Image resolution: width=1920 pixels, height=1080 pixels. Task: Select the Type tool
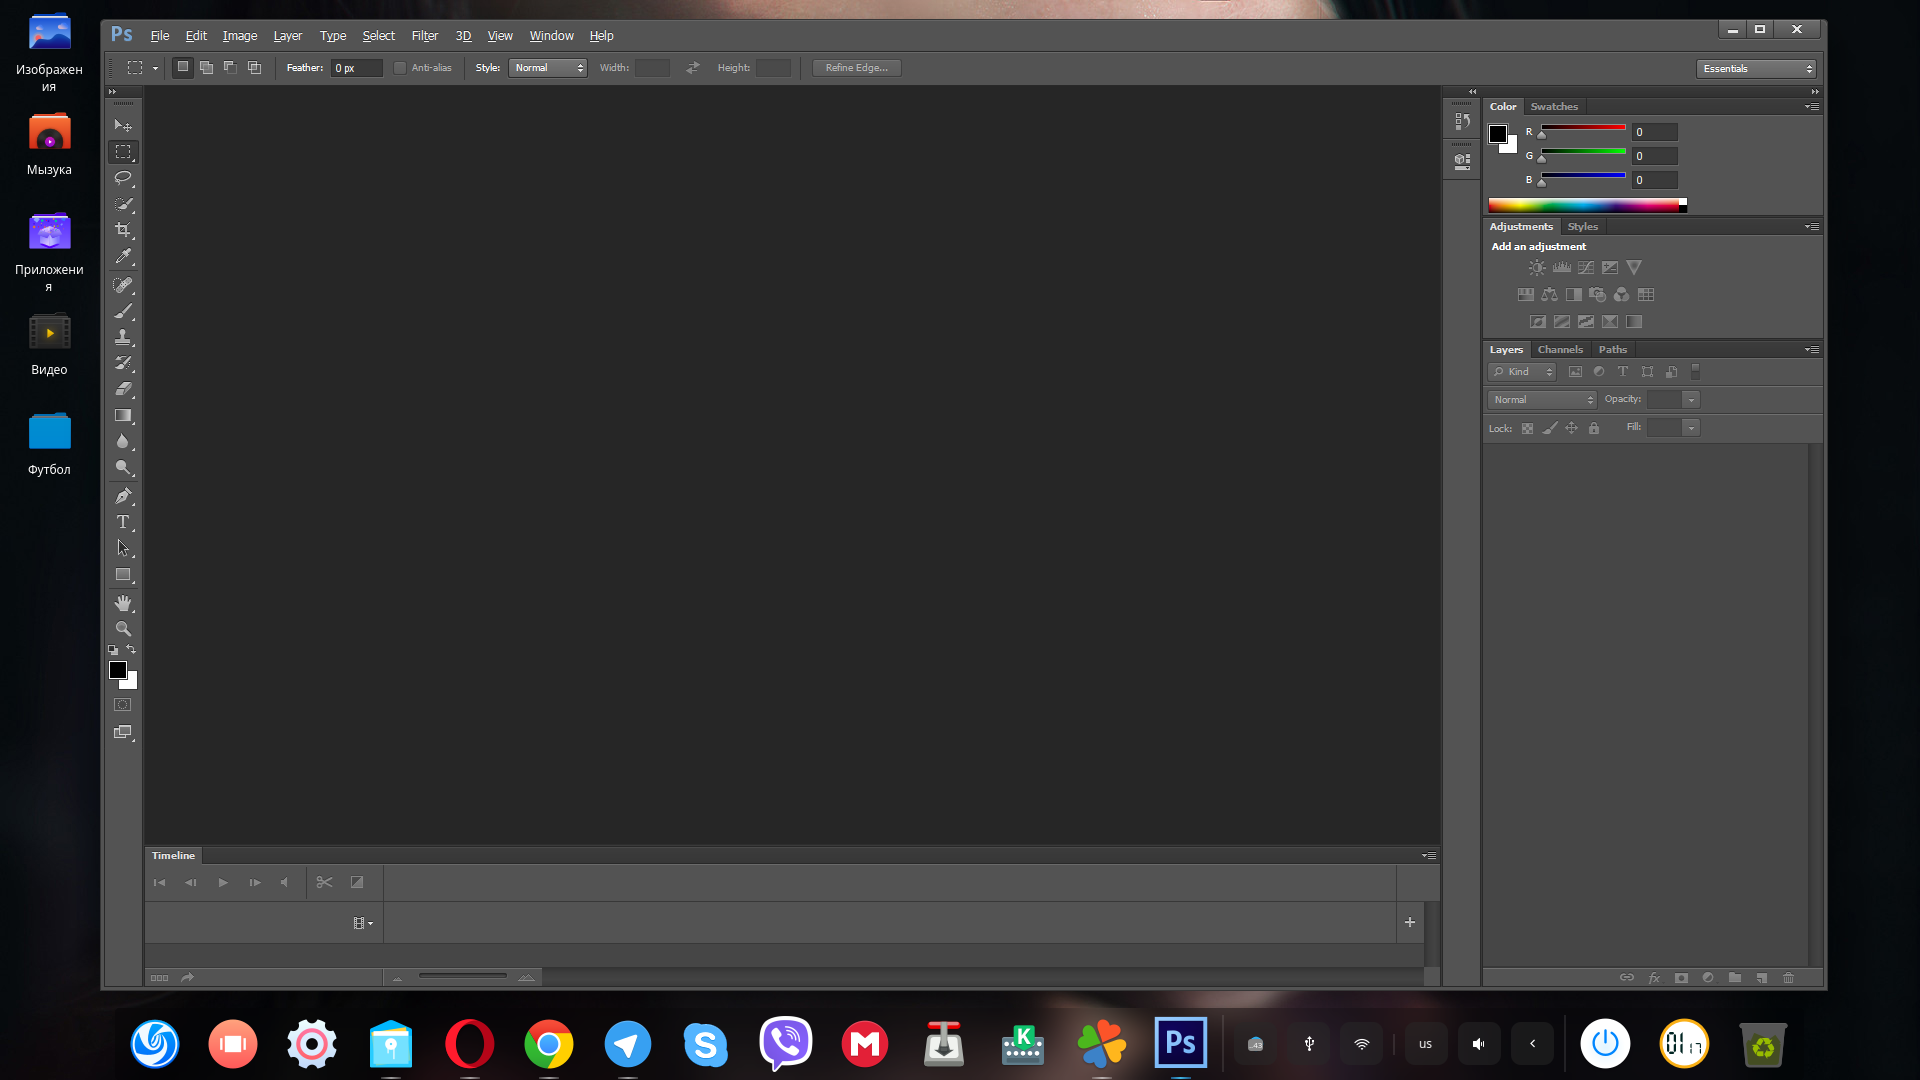123,522
